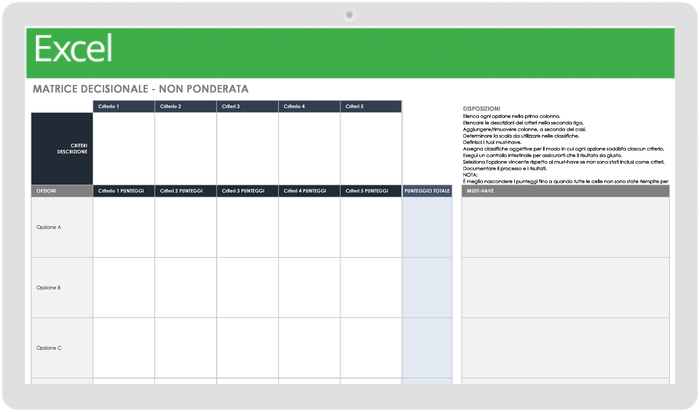Click Criterio 1 score cell for Opzione A
Image resolution: width=700 pixels, height=412 pixels.
(123, 227)
